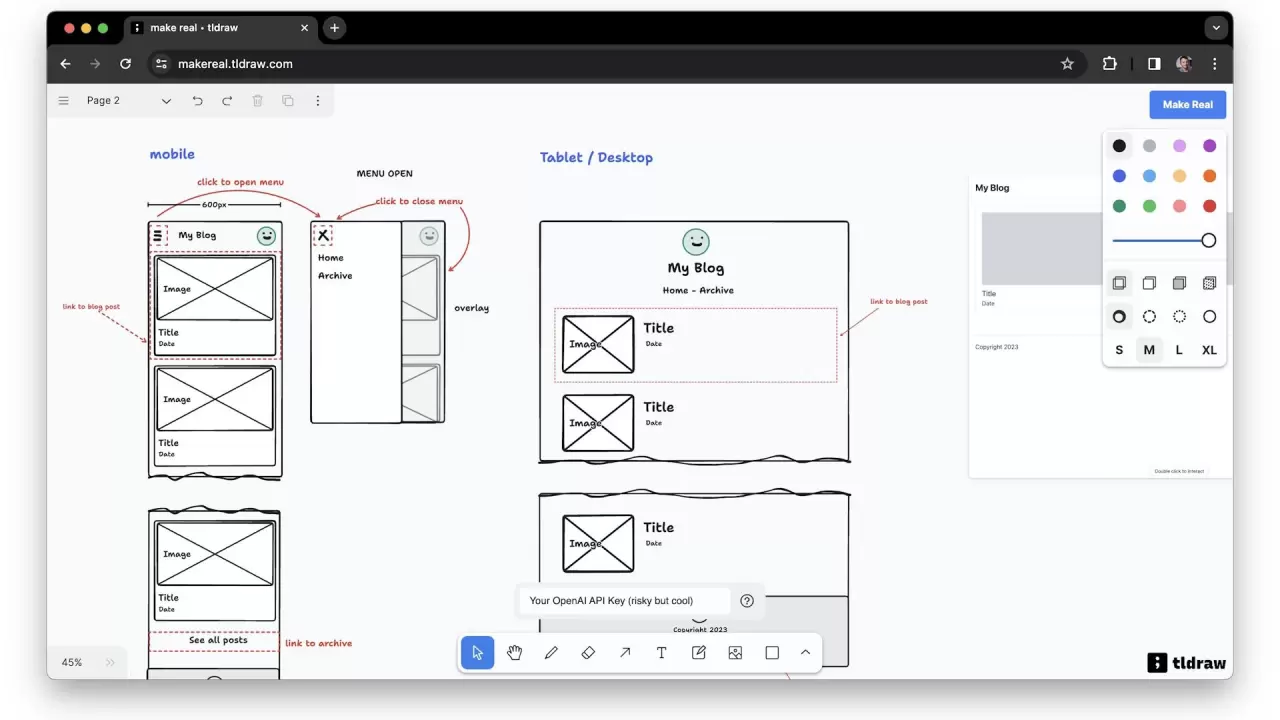Open the hamburger main menu

(64, 101)
